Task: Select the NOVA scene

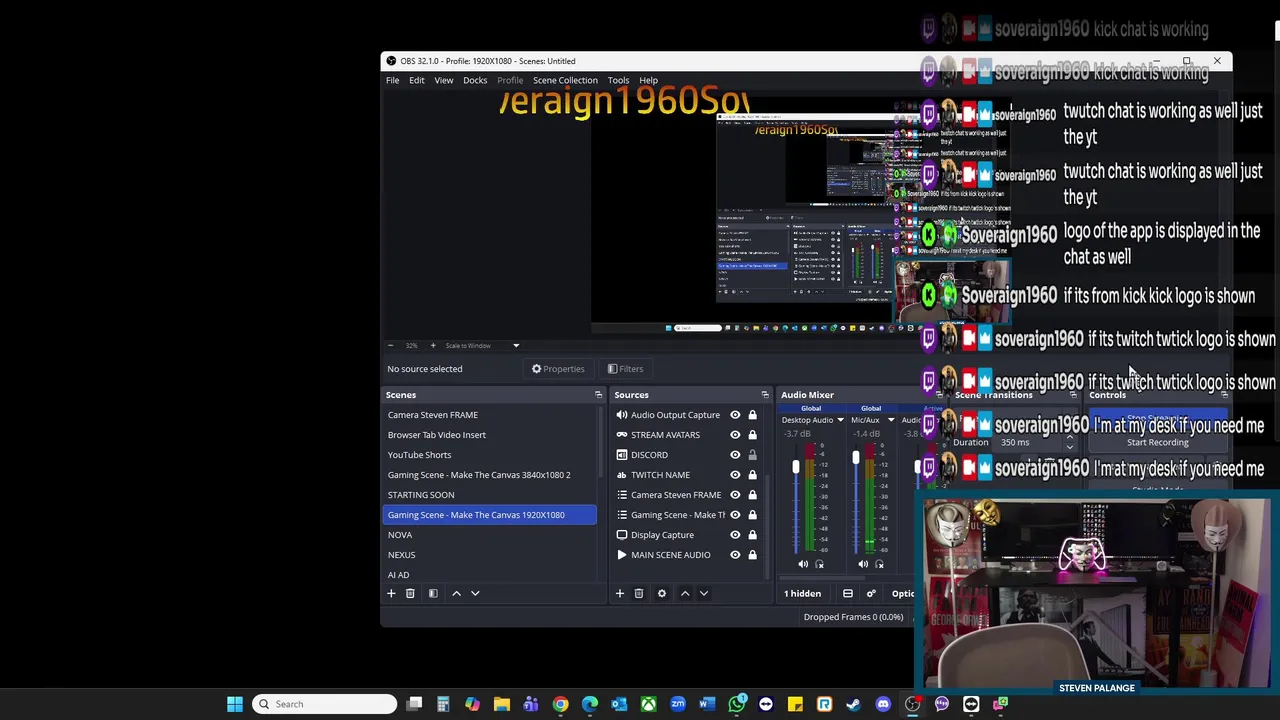Action: tap(489, 535)
